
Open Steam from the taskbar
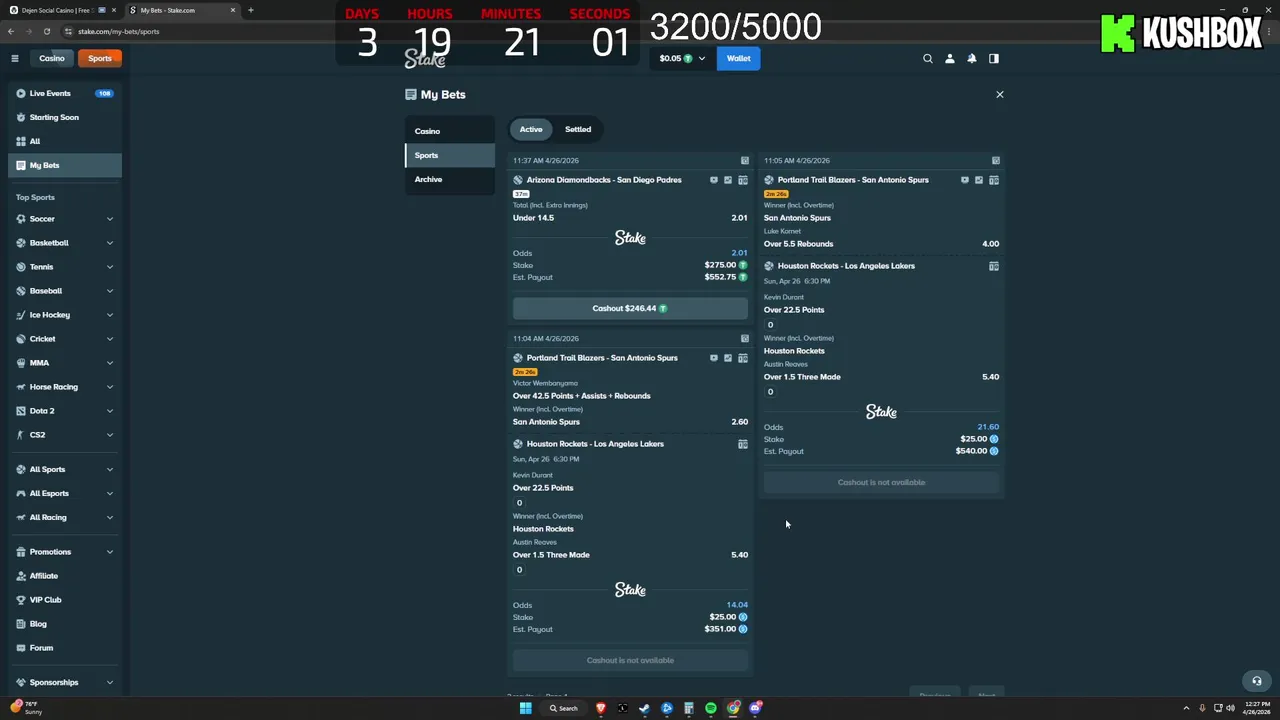[645, 708]
